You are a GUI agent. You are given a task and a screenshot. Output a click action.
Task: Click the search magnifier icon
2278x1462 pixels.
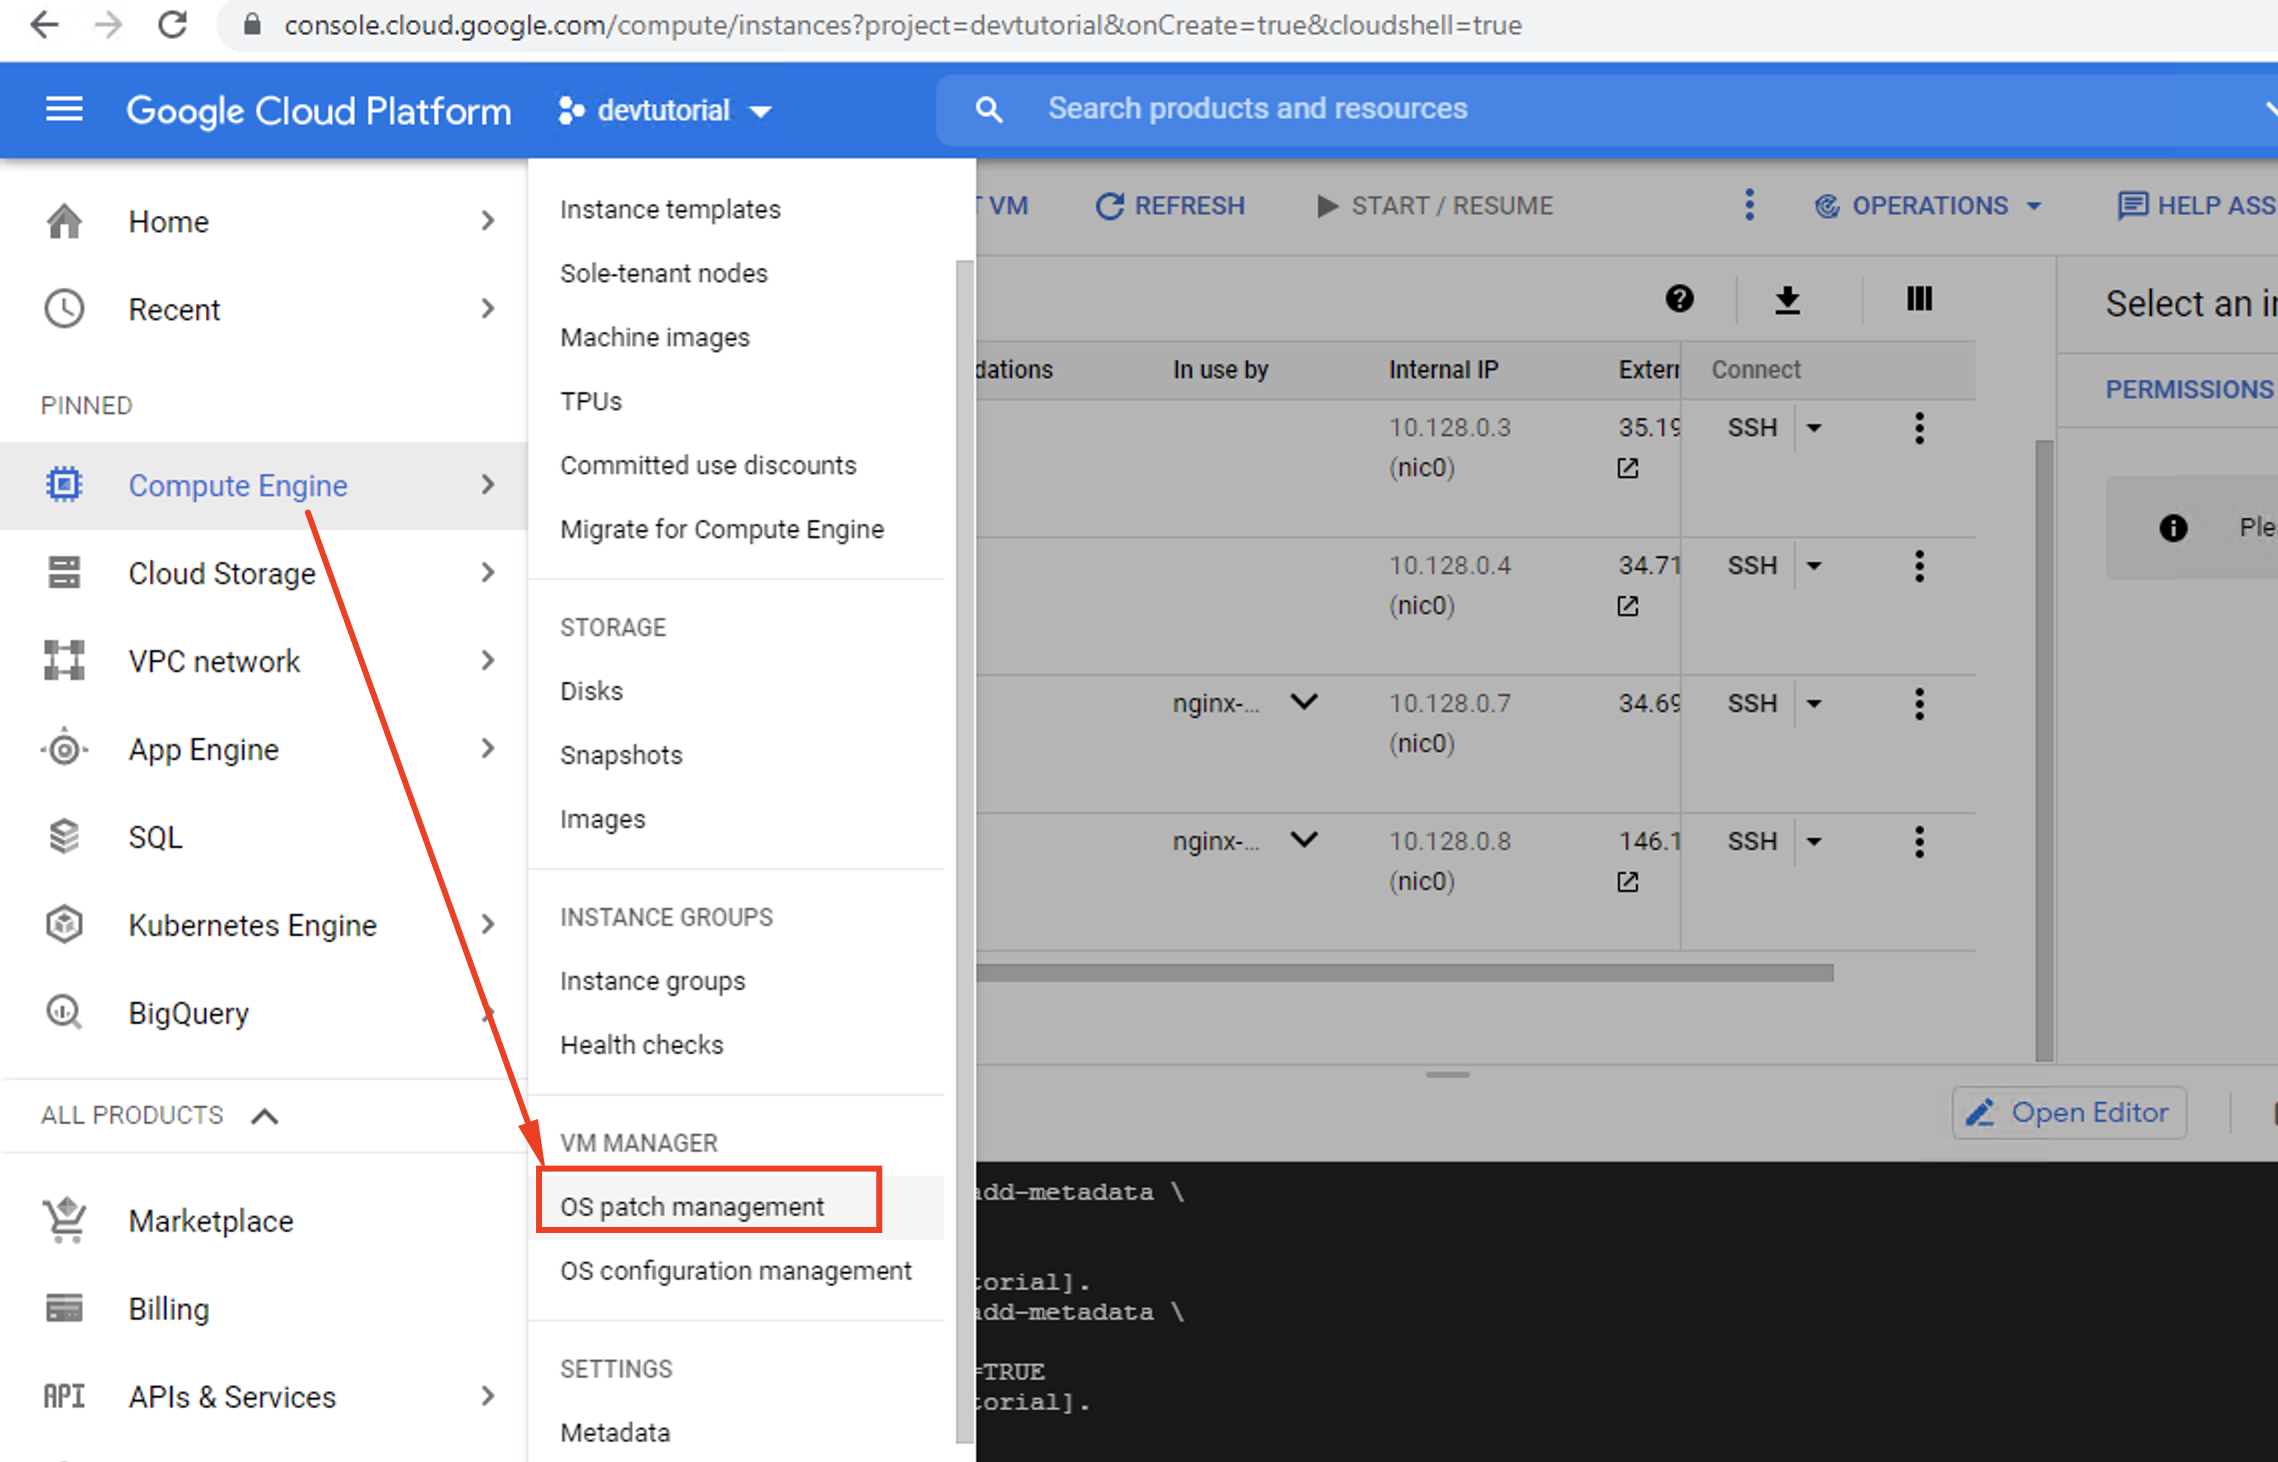click(988, 109)
